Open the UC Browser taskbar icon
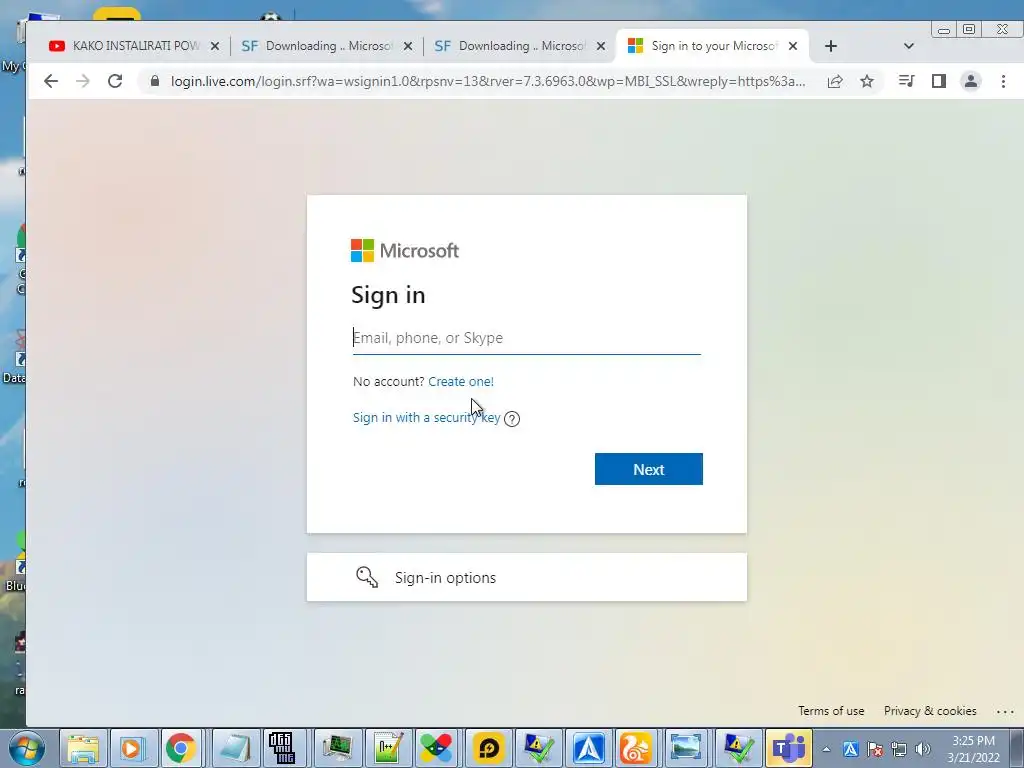Image resolution: width=1024 pixels, height=768 pixels. pyautogui.click(x=636, y=748)
